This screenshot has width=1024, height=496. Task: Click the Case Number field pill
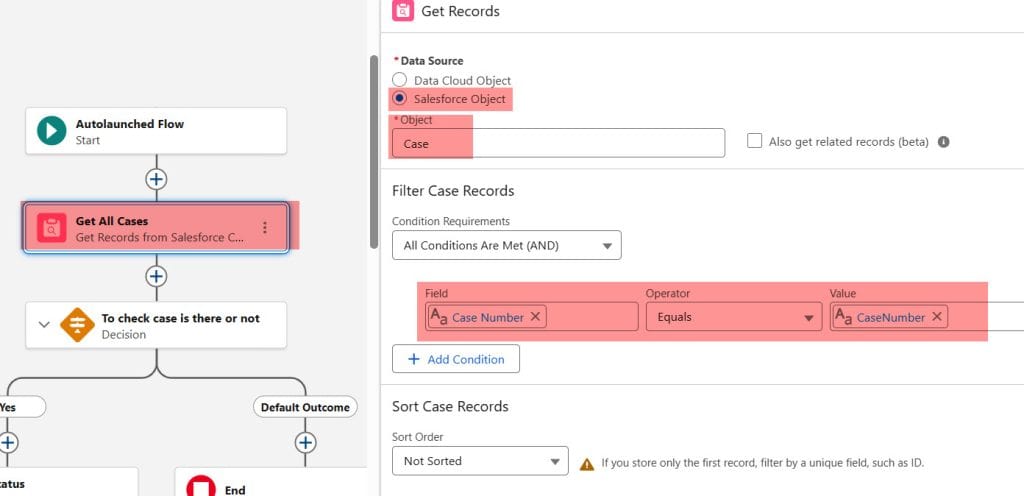(x=487, y=317)
